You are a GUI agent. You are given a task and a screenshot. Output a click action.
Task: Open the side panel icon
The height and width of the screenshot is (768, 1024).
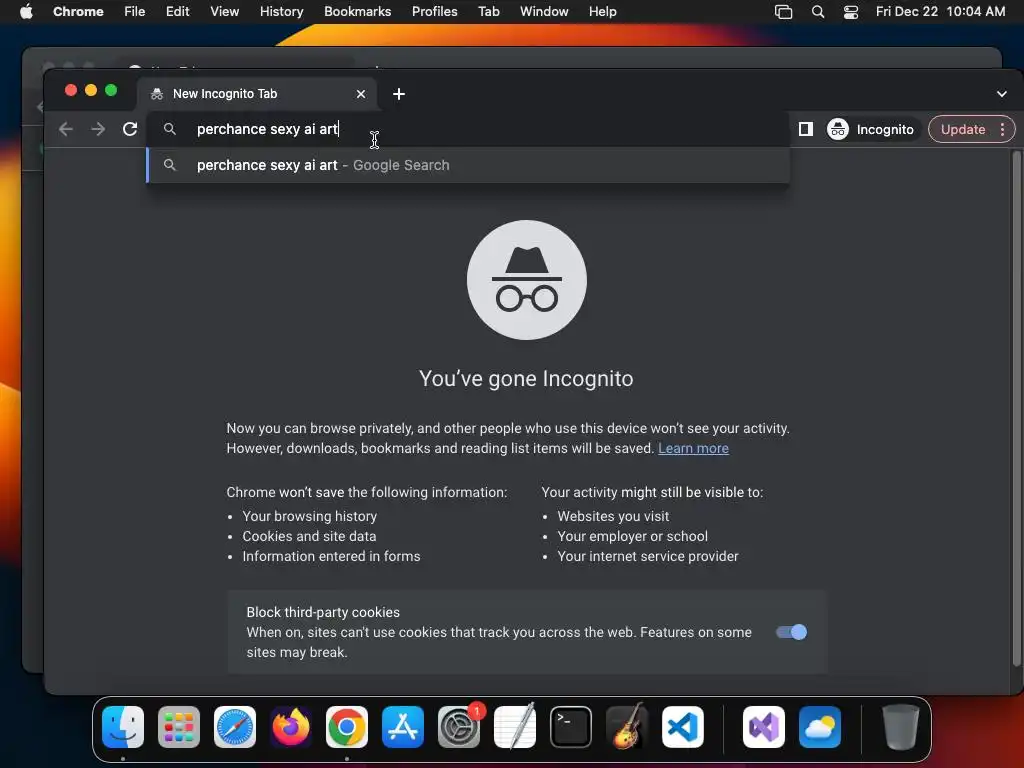(x=806, y=129)
